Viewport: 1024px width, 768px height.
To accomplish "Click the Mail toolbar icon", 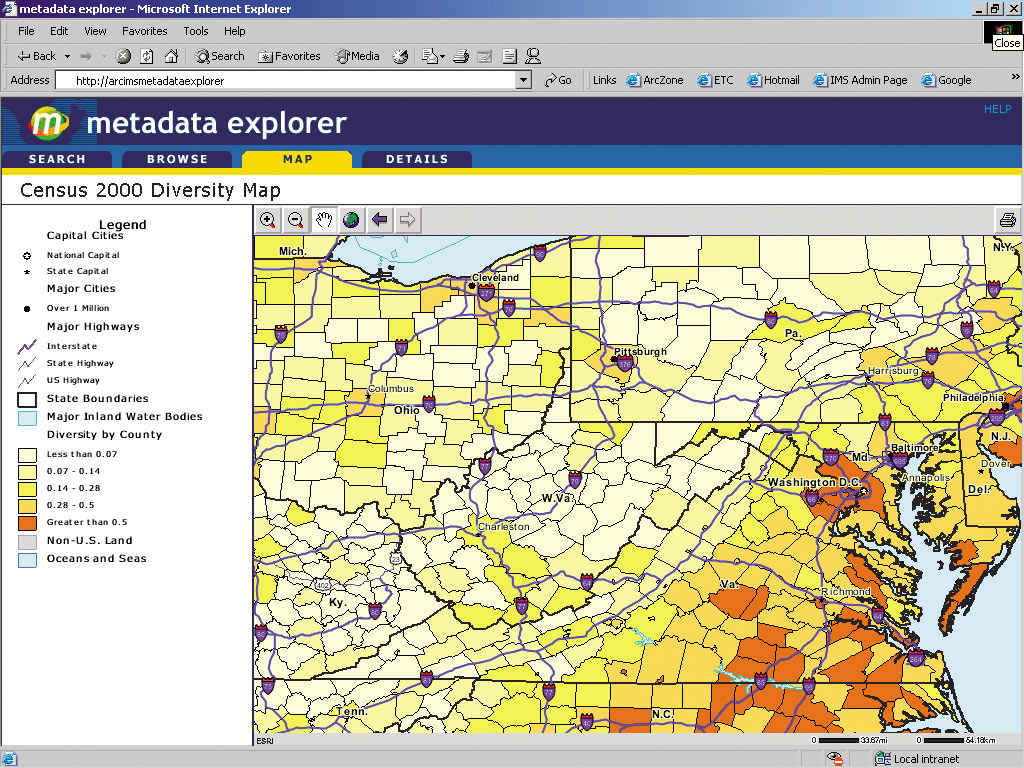I will (430, 56).
